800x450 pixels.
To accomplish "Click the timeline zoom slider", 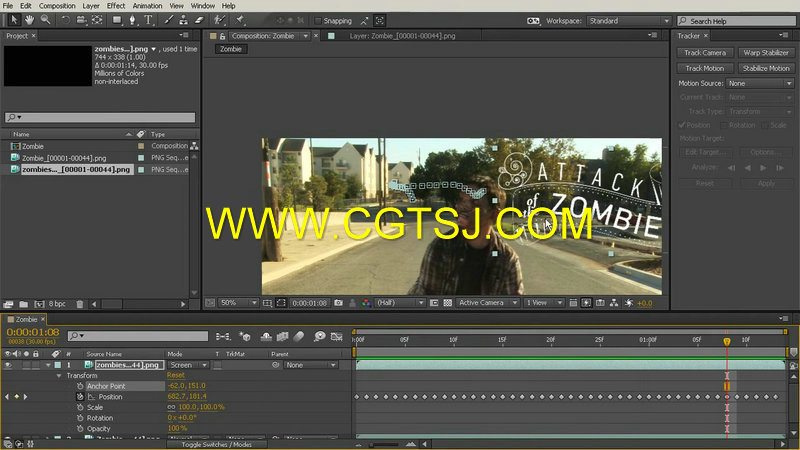I will tap(386, 444).
